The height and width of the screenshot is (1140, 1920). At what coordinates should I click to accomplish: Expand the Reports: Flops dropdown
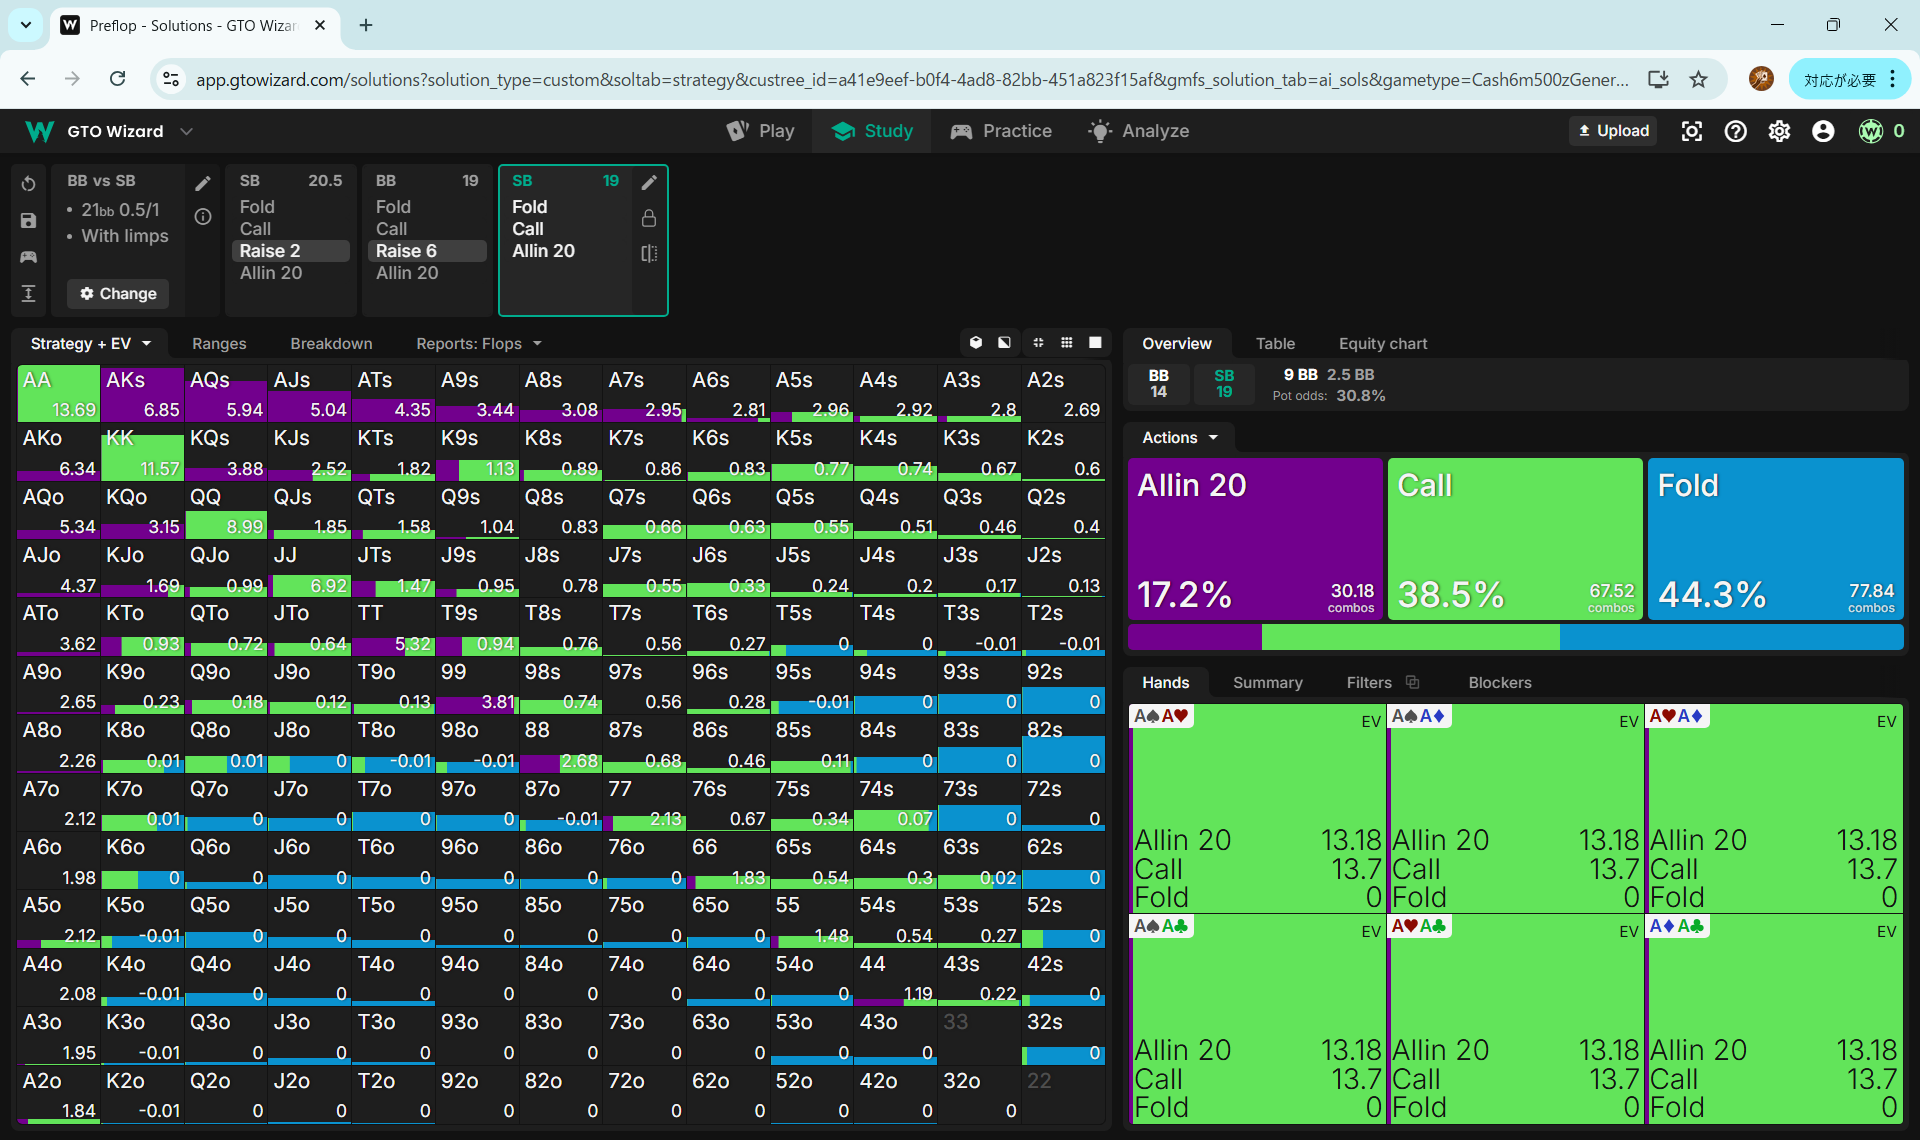coord(478,343)
